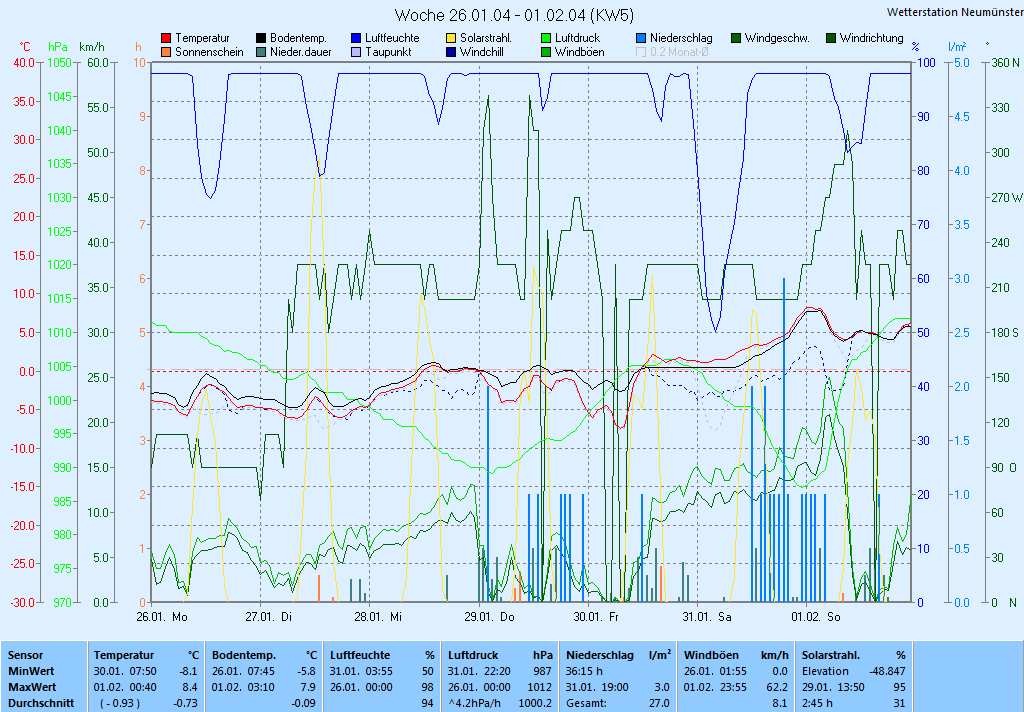This screenshot has width=1024, height=712.
Task: Click the Sensor header in the table
Action: click(25, 655)
